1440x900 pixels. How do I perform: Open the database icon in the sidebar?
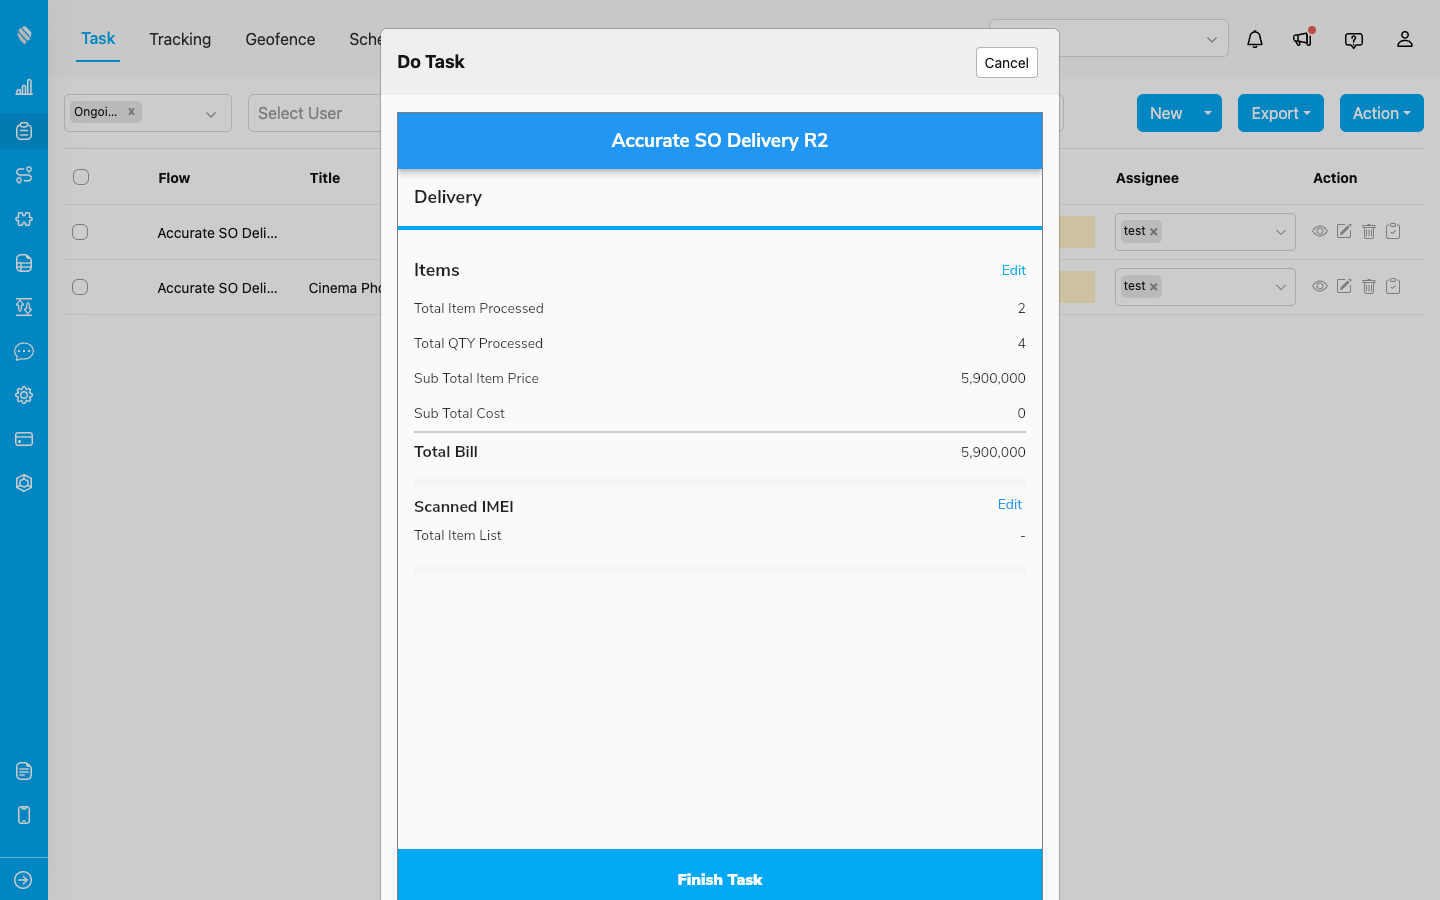tap(24, 263)
